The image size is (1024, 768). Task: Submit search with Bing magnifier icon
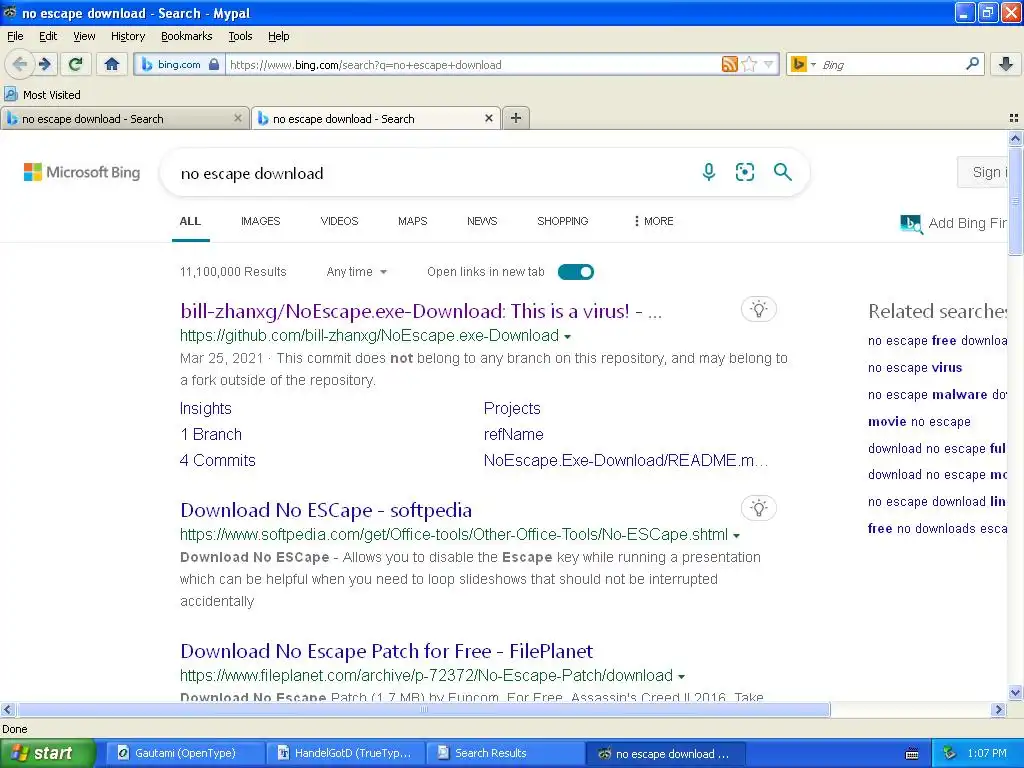[x=782, y=172]
